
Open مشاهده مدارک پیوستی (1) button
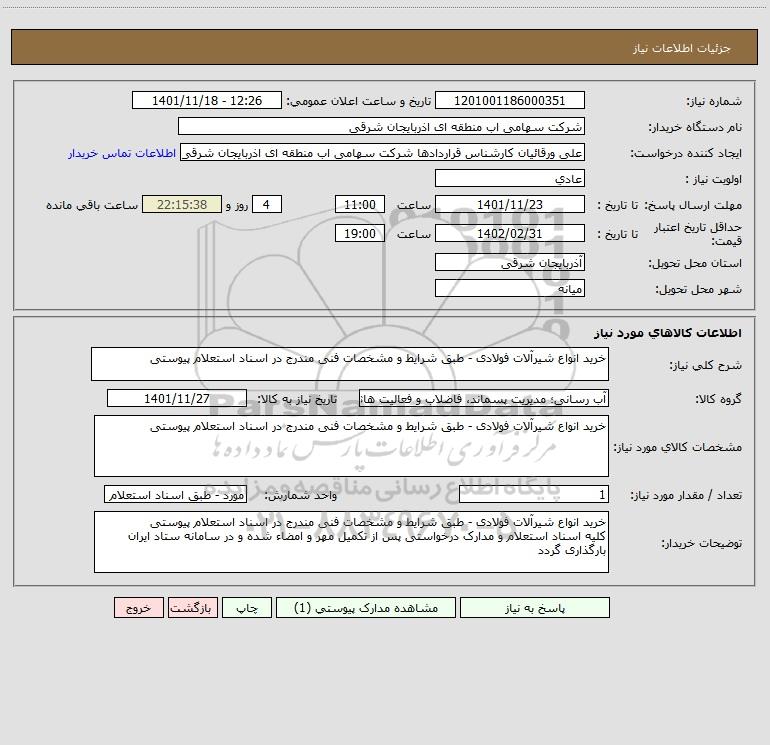[366, 607]
